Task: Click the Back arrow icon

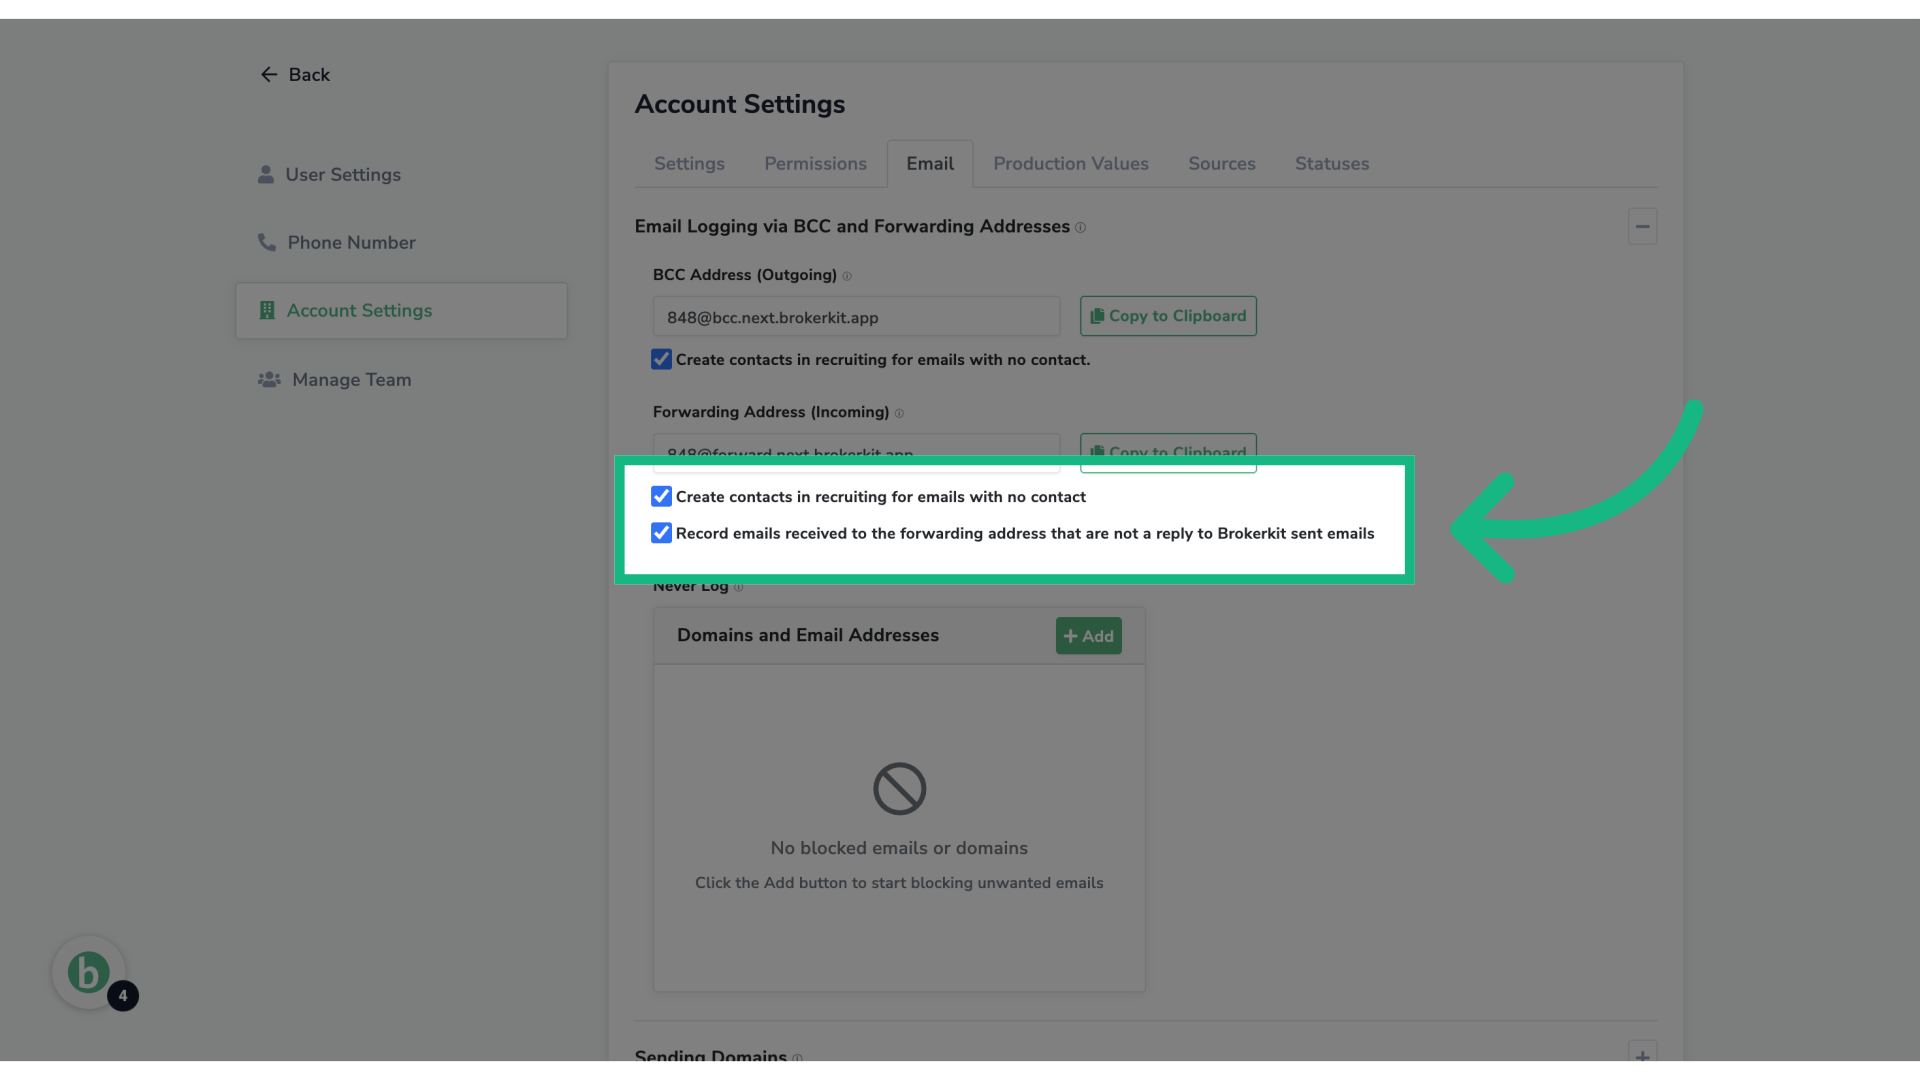Action: pyautogui.click(x=268, y=75)
